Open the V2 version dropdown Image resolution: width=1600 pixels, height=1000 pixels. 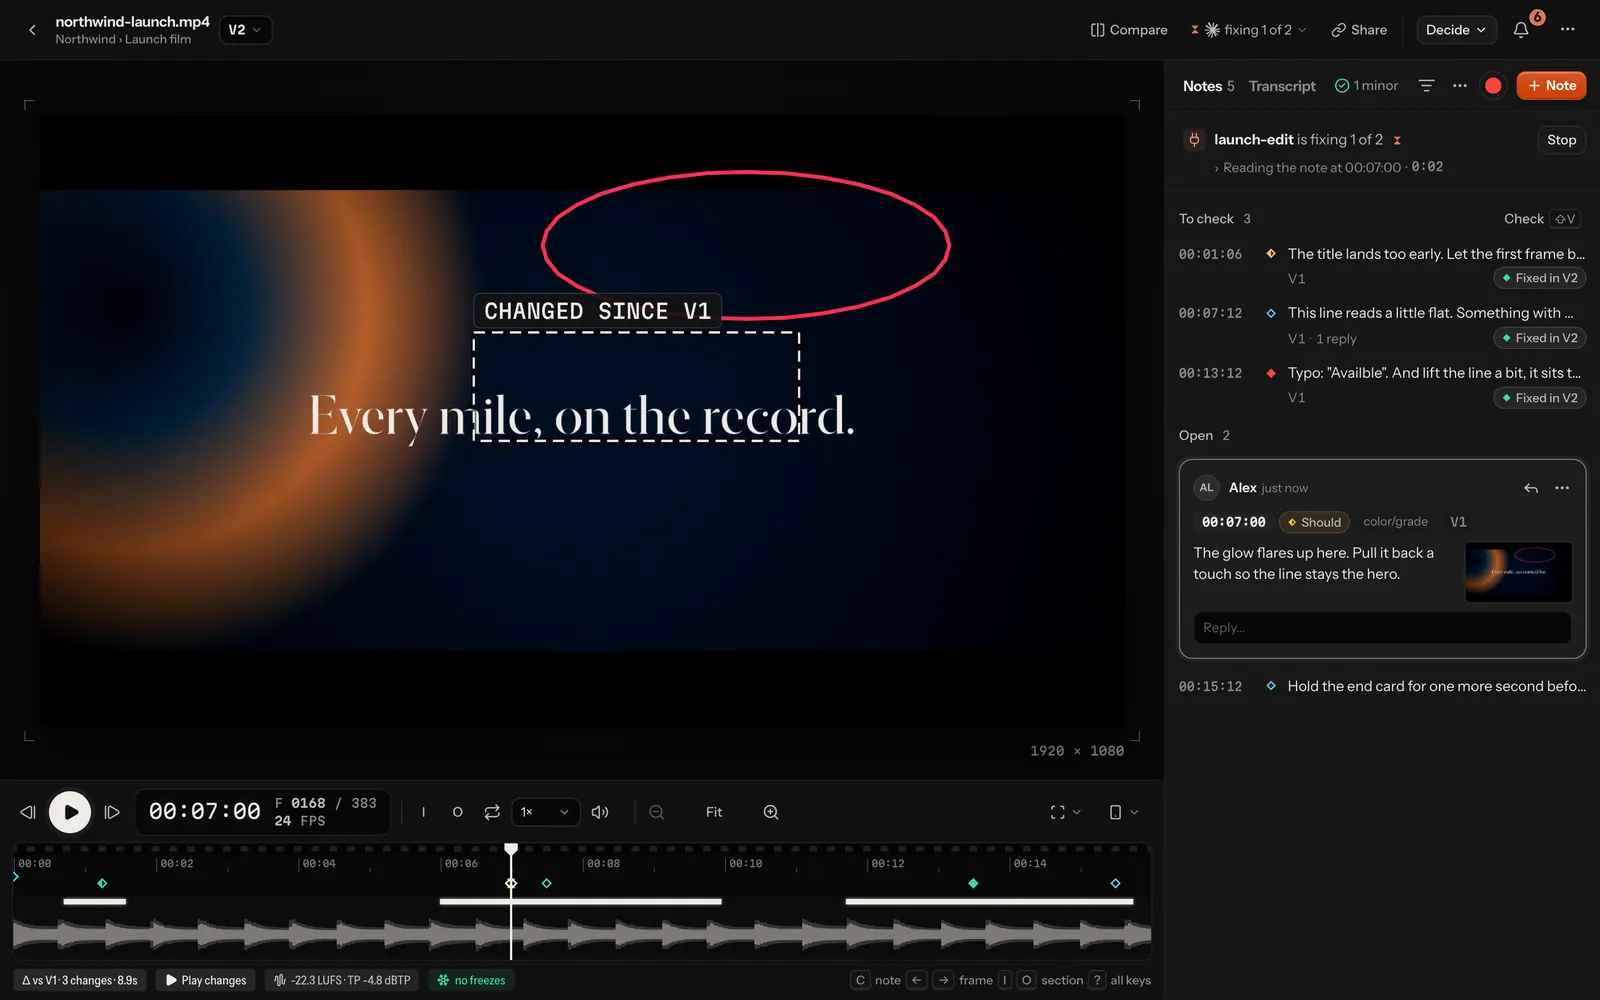click(x=245, y=30)
